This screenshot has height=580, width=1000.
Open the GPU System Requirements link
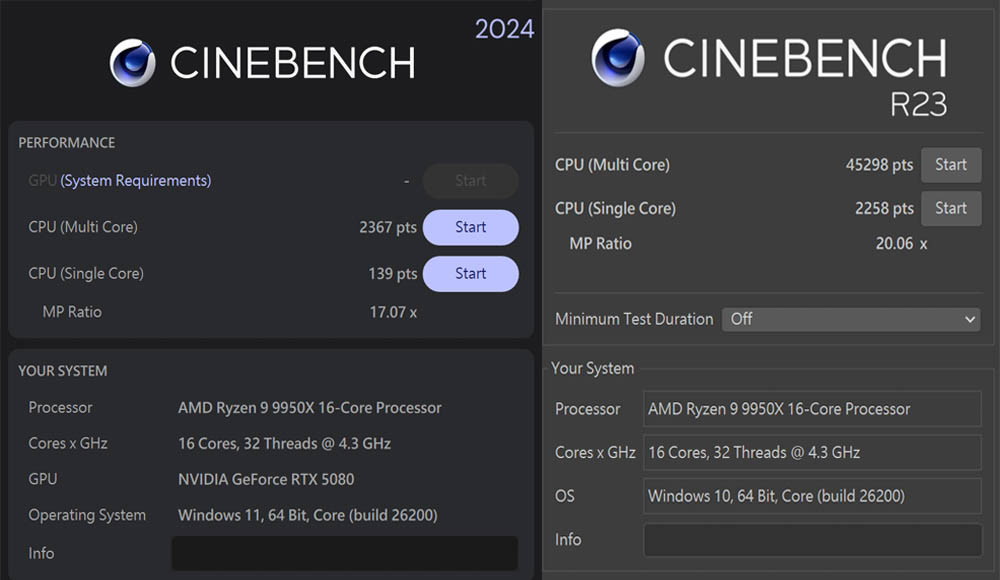[x=135, y=181]
